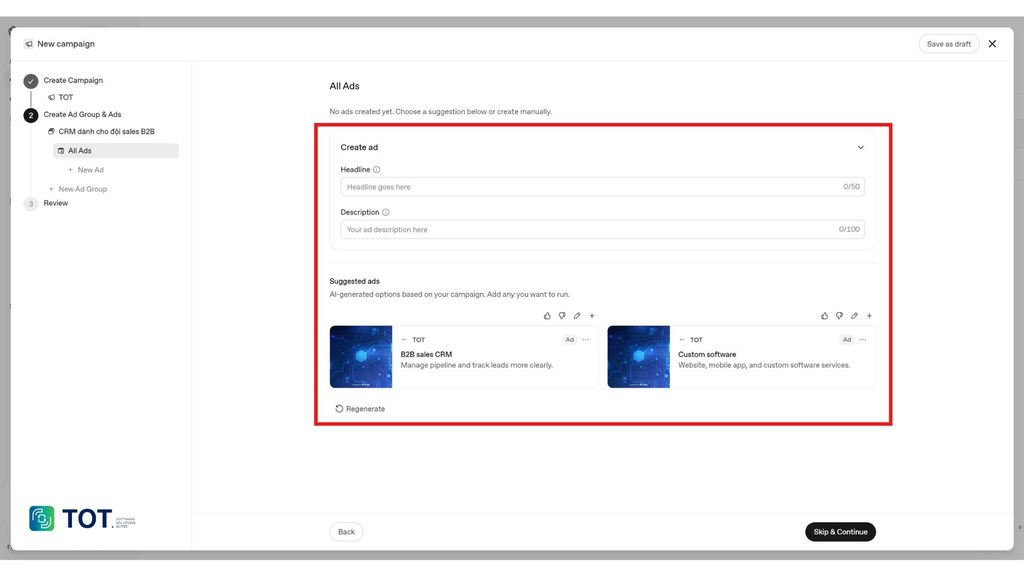Add a New Ad from the sidebar

pos(86,170)
